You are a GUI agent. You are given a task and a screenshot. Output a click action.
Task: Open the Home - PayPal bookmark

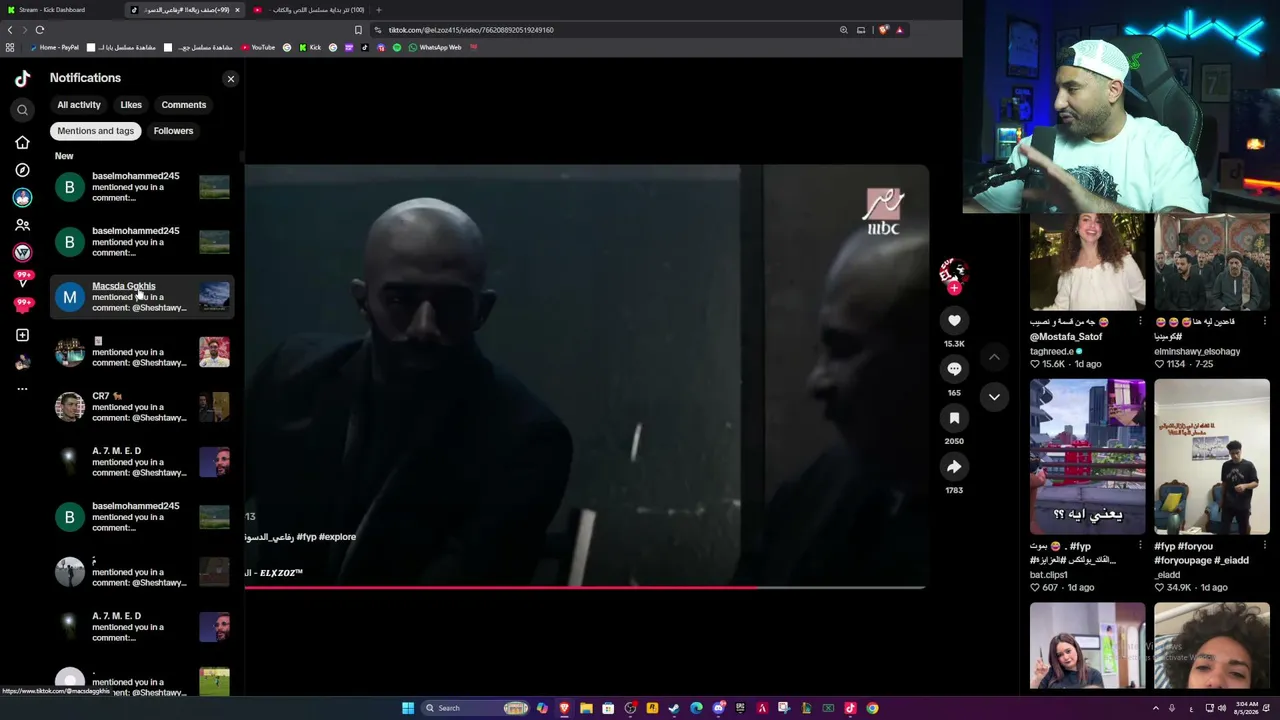54,47
